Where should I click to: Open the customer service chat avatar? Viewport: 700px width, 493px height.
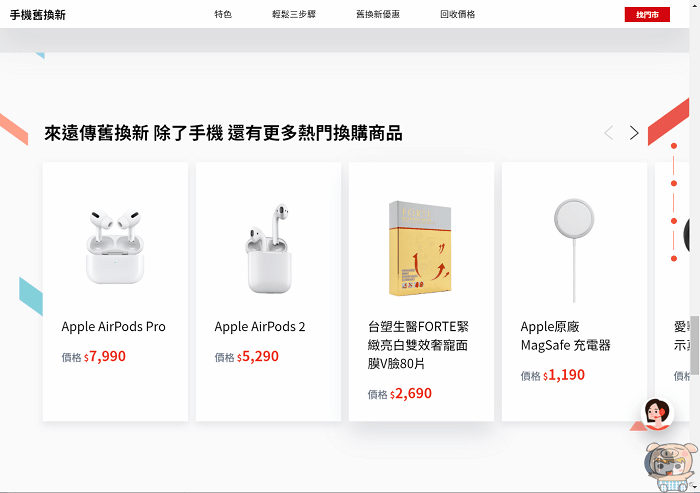pyautogui.click(x=657, y=414)
